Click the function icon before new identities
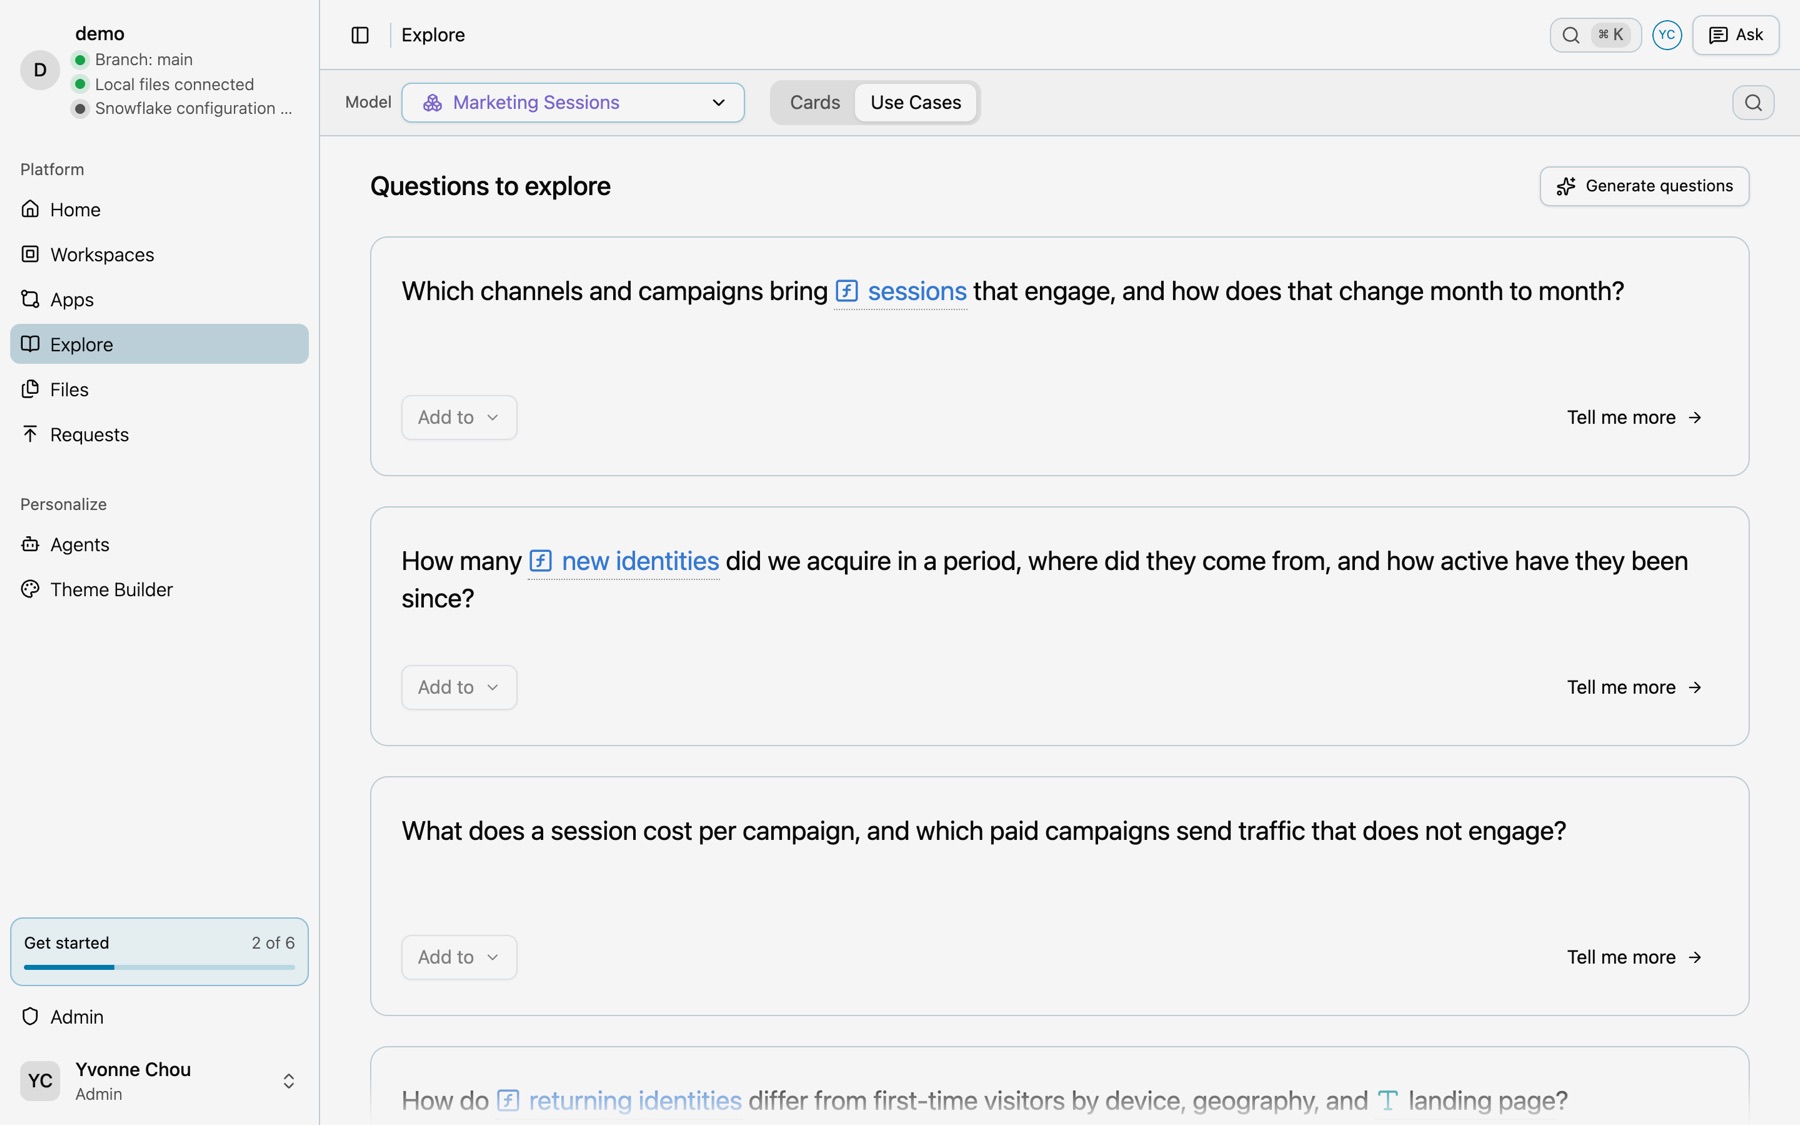1800x1125 pixels. tap(540, 561)
